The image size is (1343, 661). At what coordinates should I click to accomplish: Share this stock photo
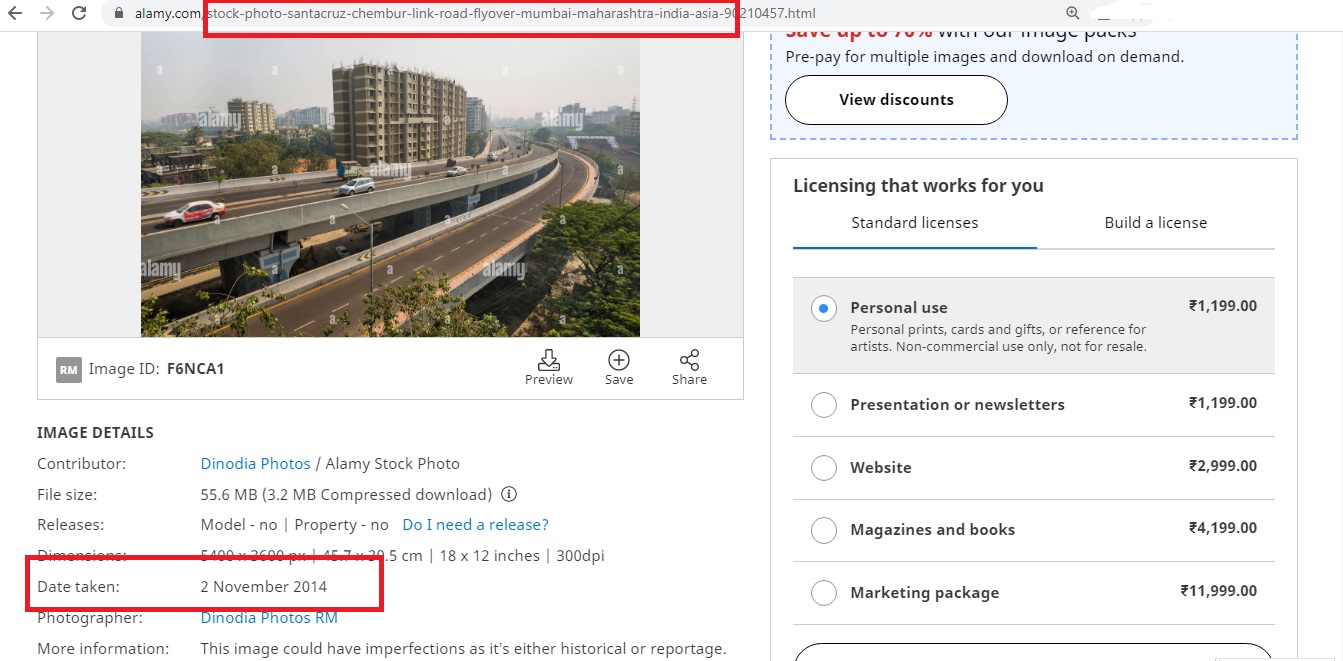click(689, 367)
